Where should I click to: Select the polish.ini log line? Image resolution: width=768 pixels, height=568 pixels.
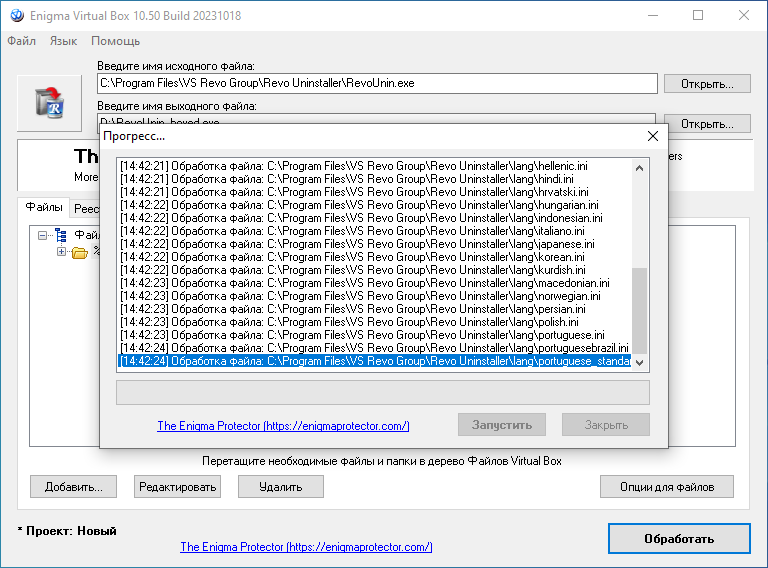point(375,322)
